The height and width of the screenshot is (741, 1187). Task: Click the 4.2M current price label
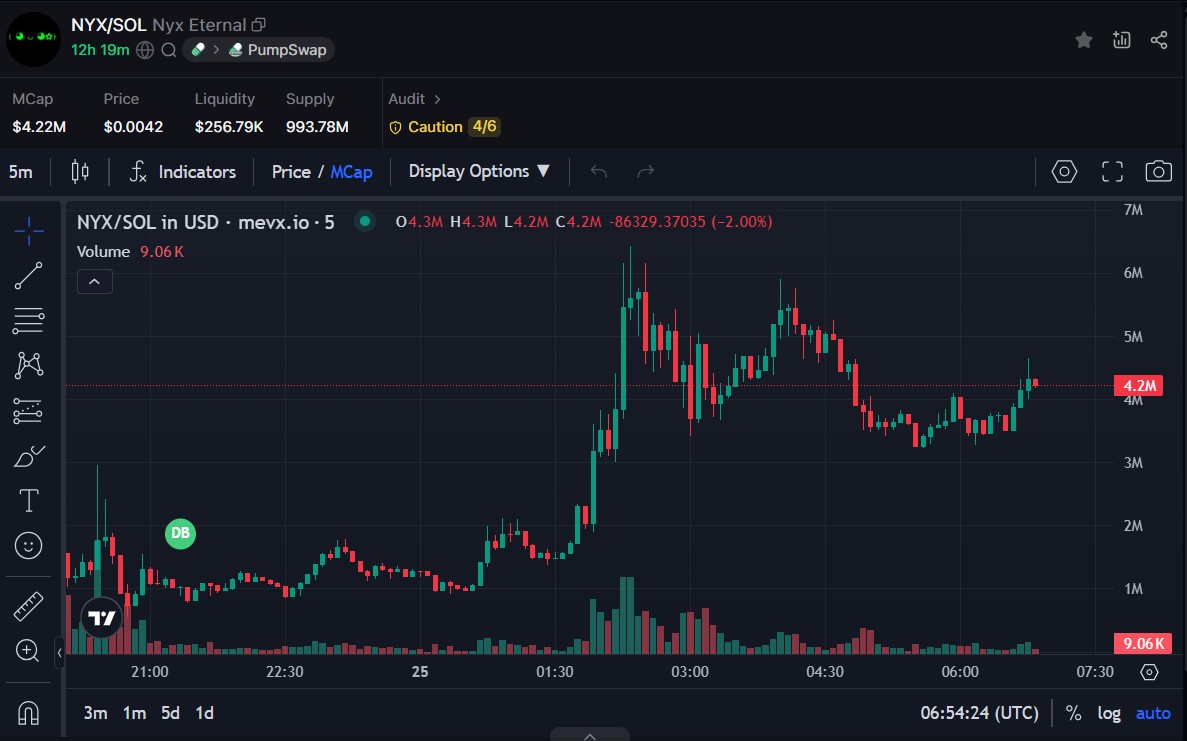(1139, 385)
